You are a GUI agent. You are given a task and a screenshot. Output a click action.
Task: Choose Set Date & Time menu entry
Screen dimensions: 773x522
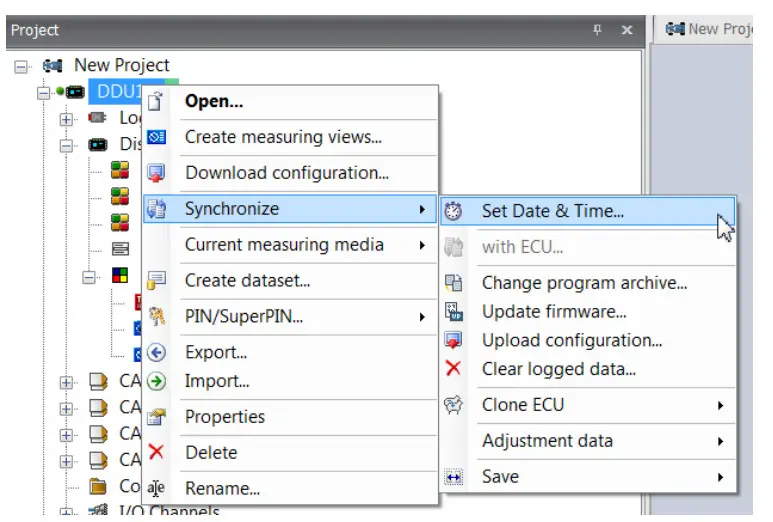click(x=552, y=211)
